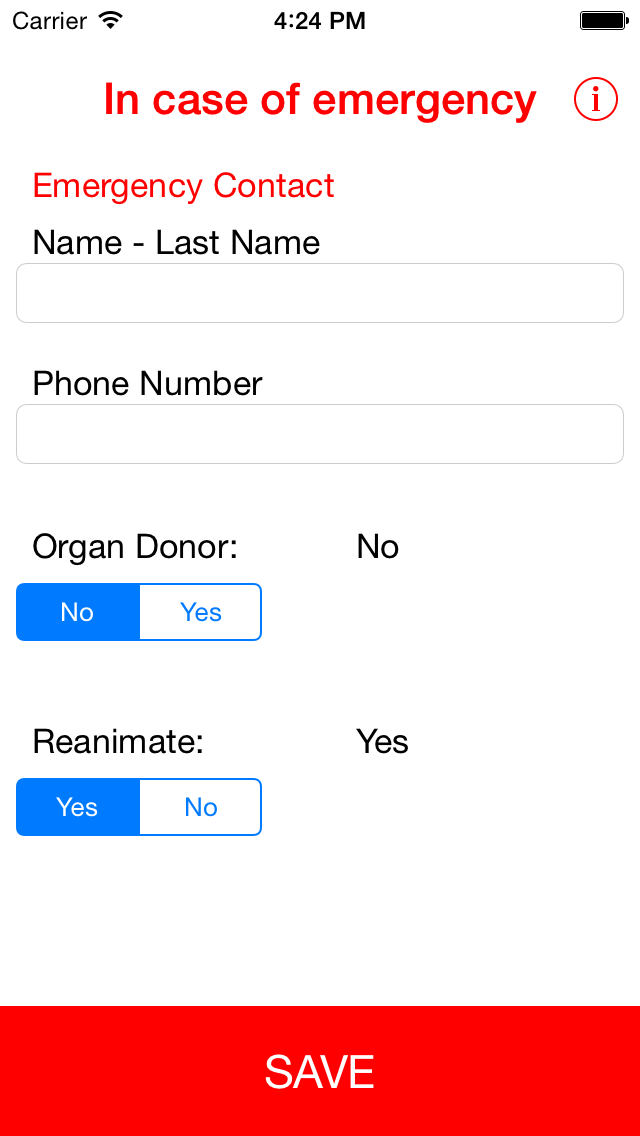Tap the Reanimate status value Yes
The height and width of the screenshot is (1136, 640).
(x=382, y=742)
